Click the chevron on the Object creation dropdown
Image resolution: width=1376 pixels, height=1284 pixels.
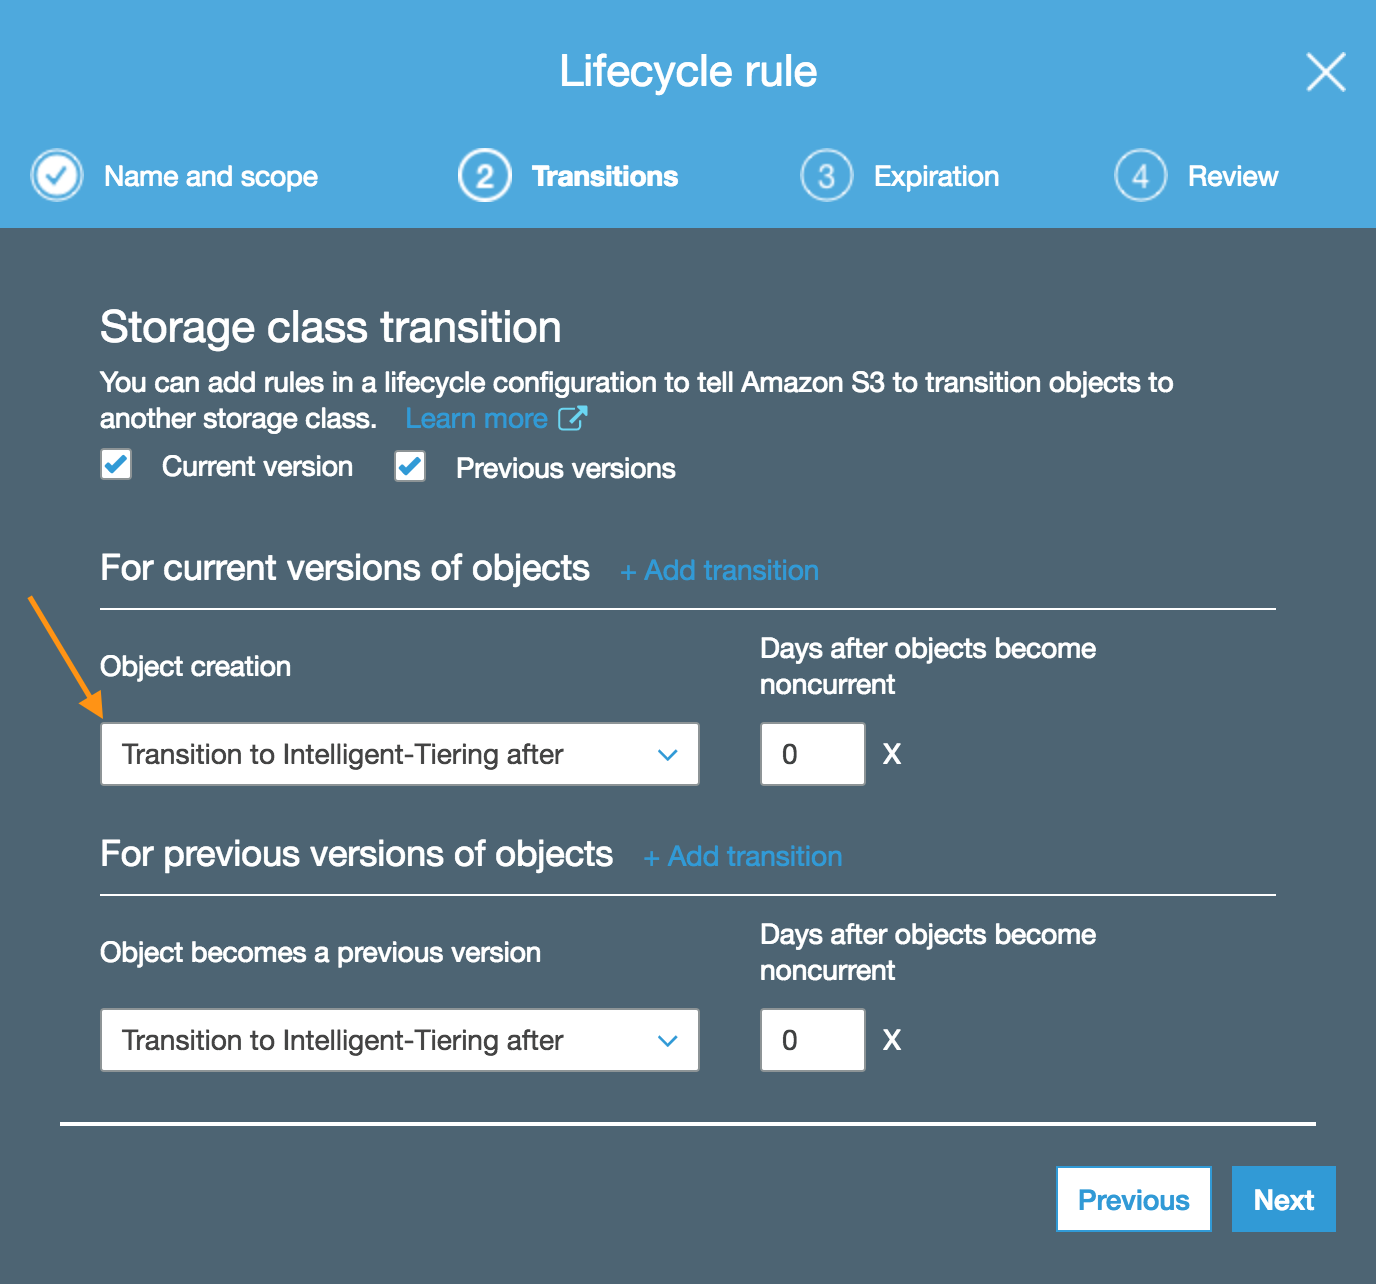pos(668,755)
